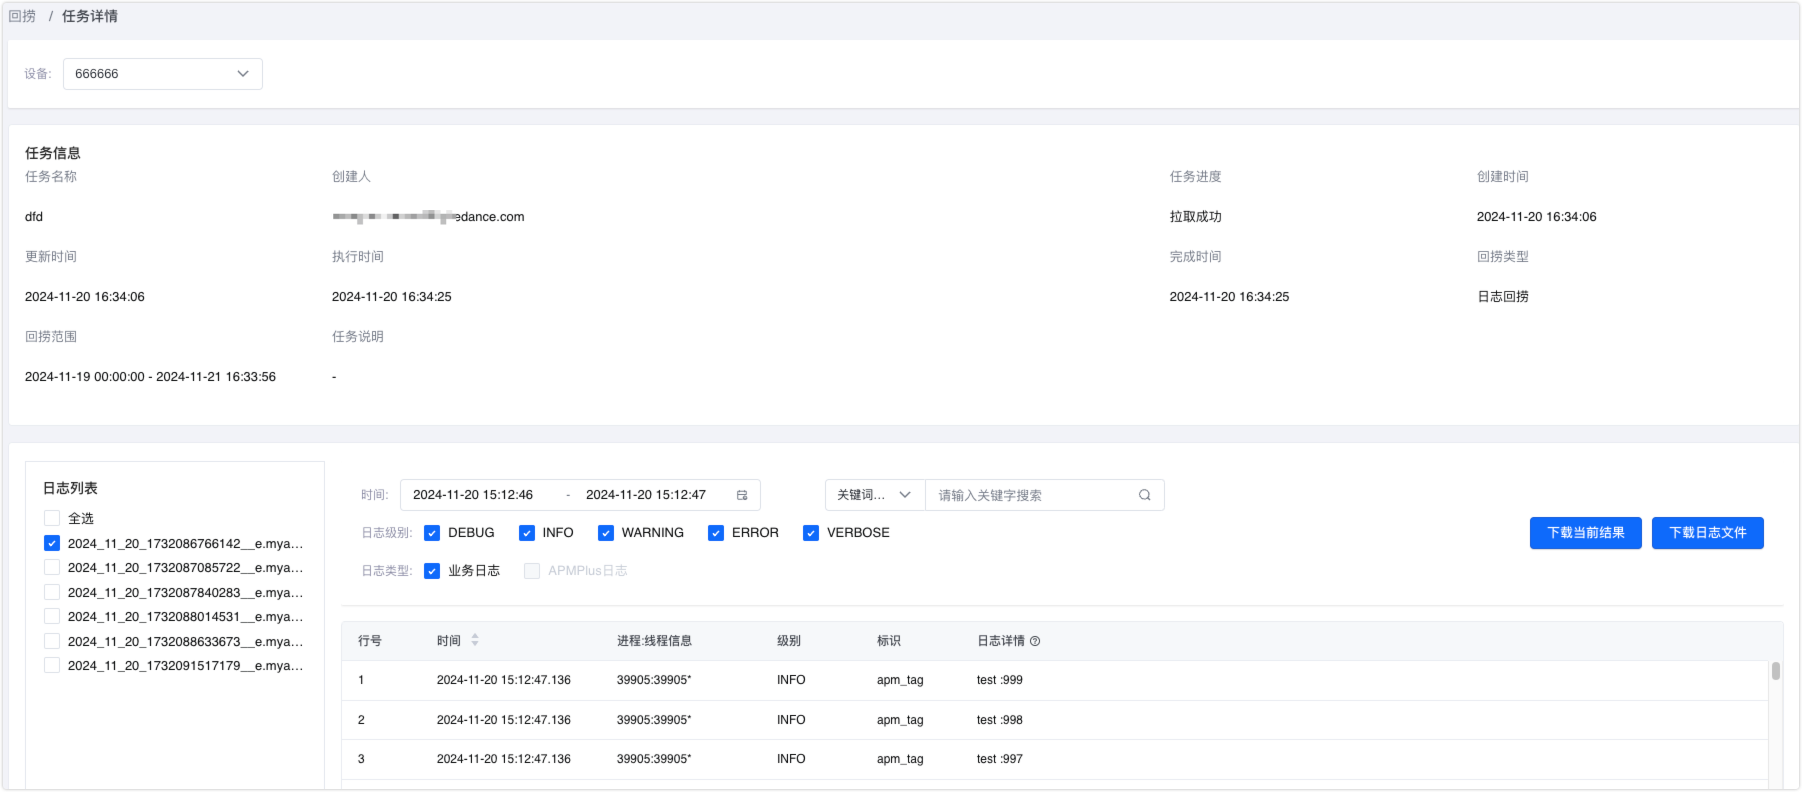
Task: Click the keyword search magnifier icon
Action: pos(1144,495)
